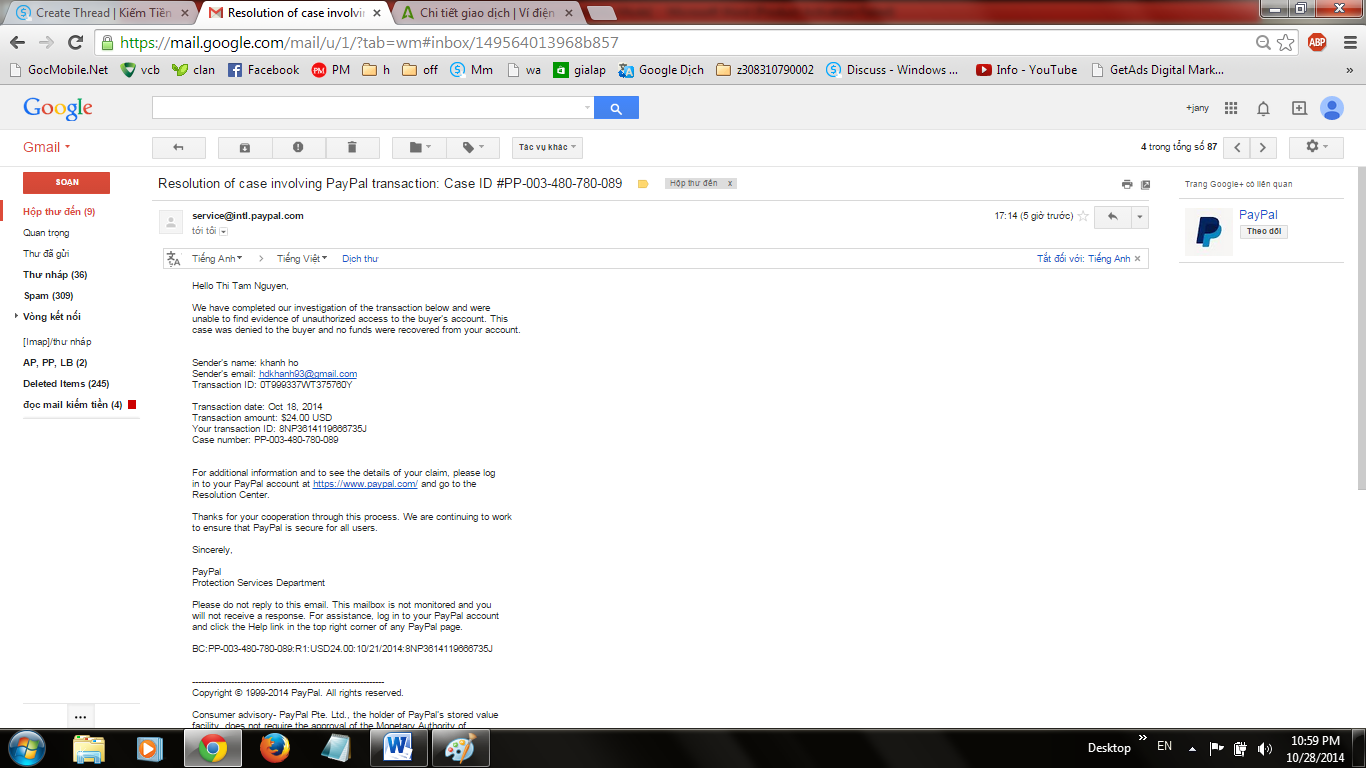Bookmark this page with the star
Screen dimensions: 1366x768
coord(1286,42)
